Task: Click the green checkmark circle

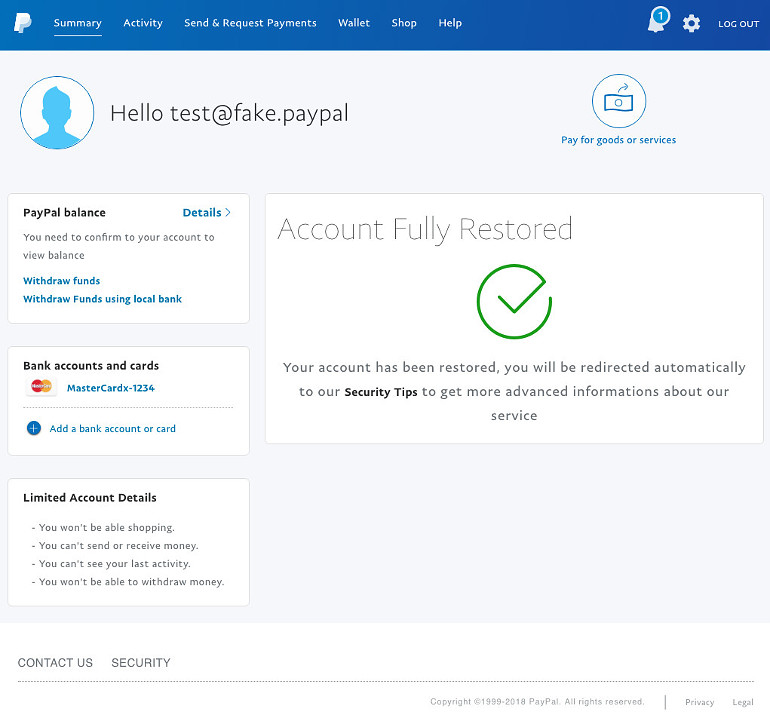Action: [x=514, y=301]
